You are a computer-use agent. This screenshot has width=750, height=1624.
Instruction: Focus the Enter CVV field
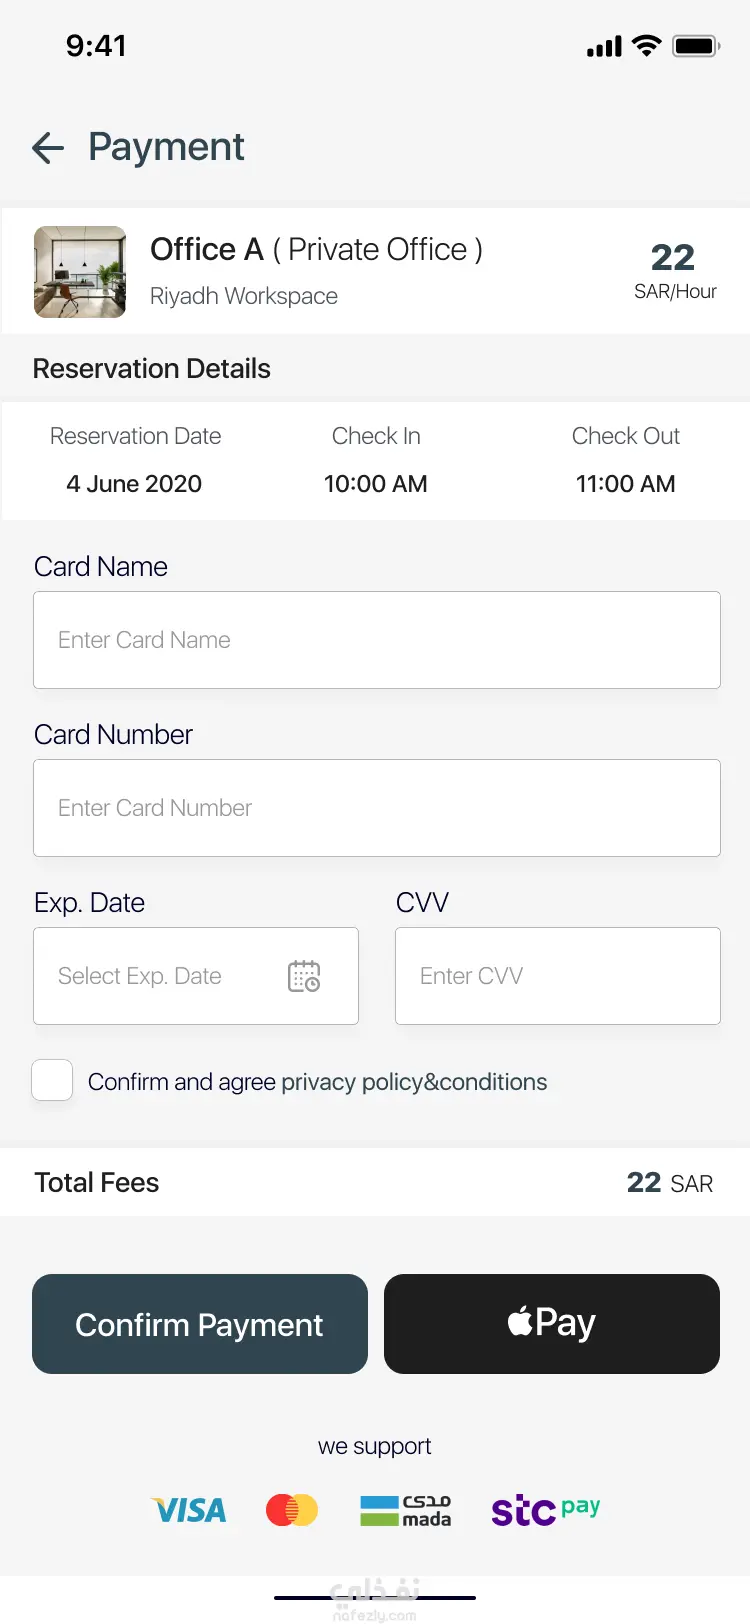coord(558,976)
